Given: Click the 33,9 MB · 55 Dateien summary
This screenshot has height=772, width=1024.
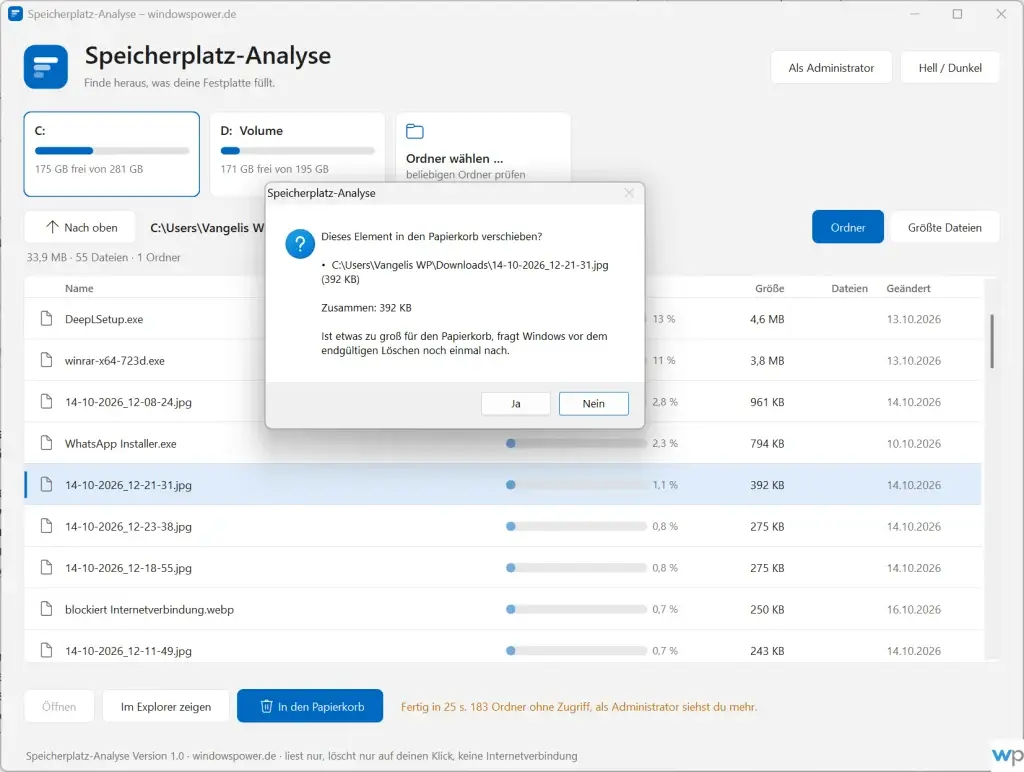Looking at the screenshot, I should (103, 257).
